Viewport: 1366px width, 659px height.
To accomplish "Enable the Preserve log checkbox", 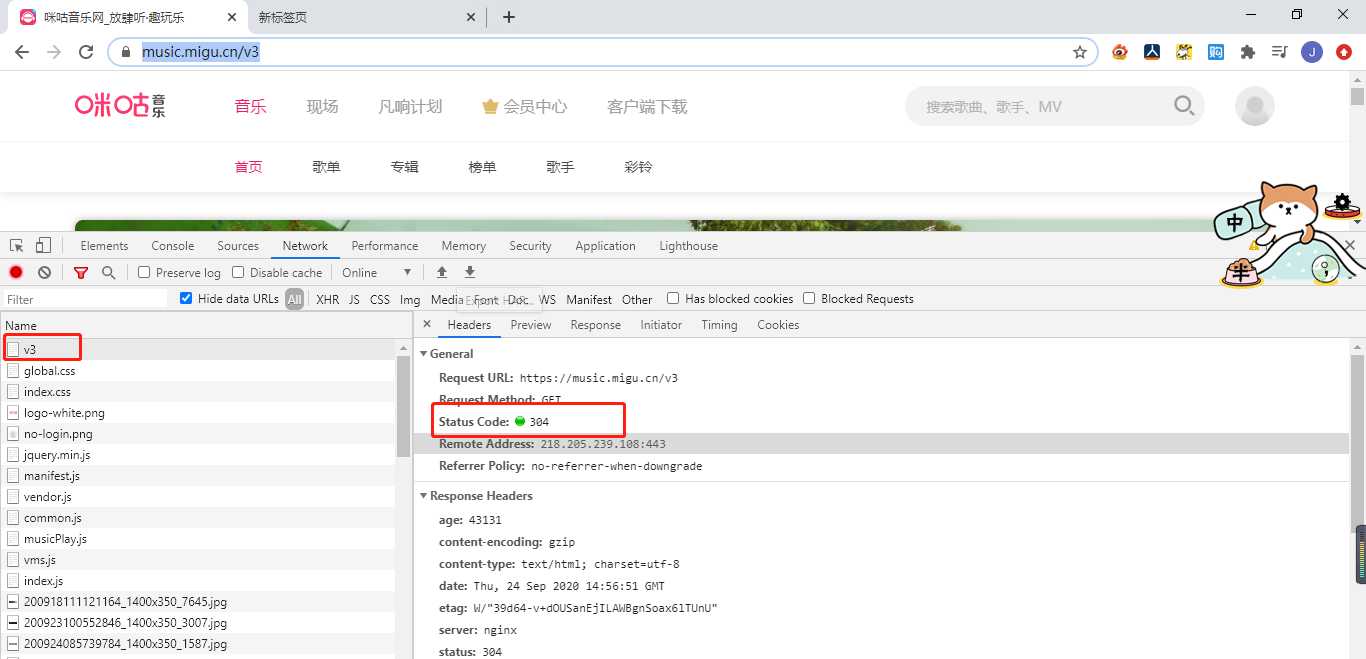I will [x=144, y=272].
